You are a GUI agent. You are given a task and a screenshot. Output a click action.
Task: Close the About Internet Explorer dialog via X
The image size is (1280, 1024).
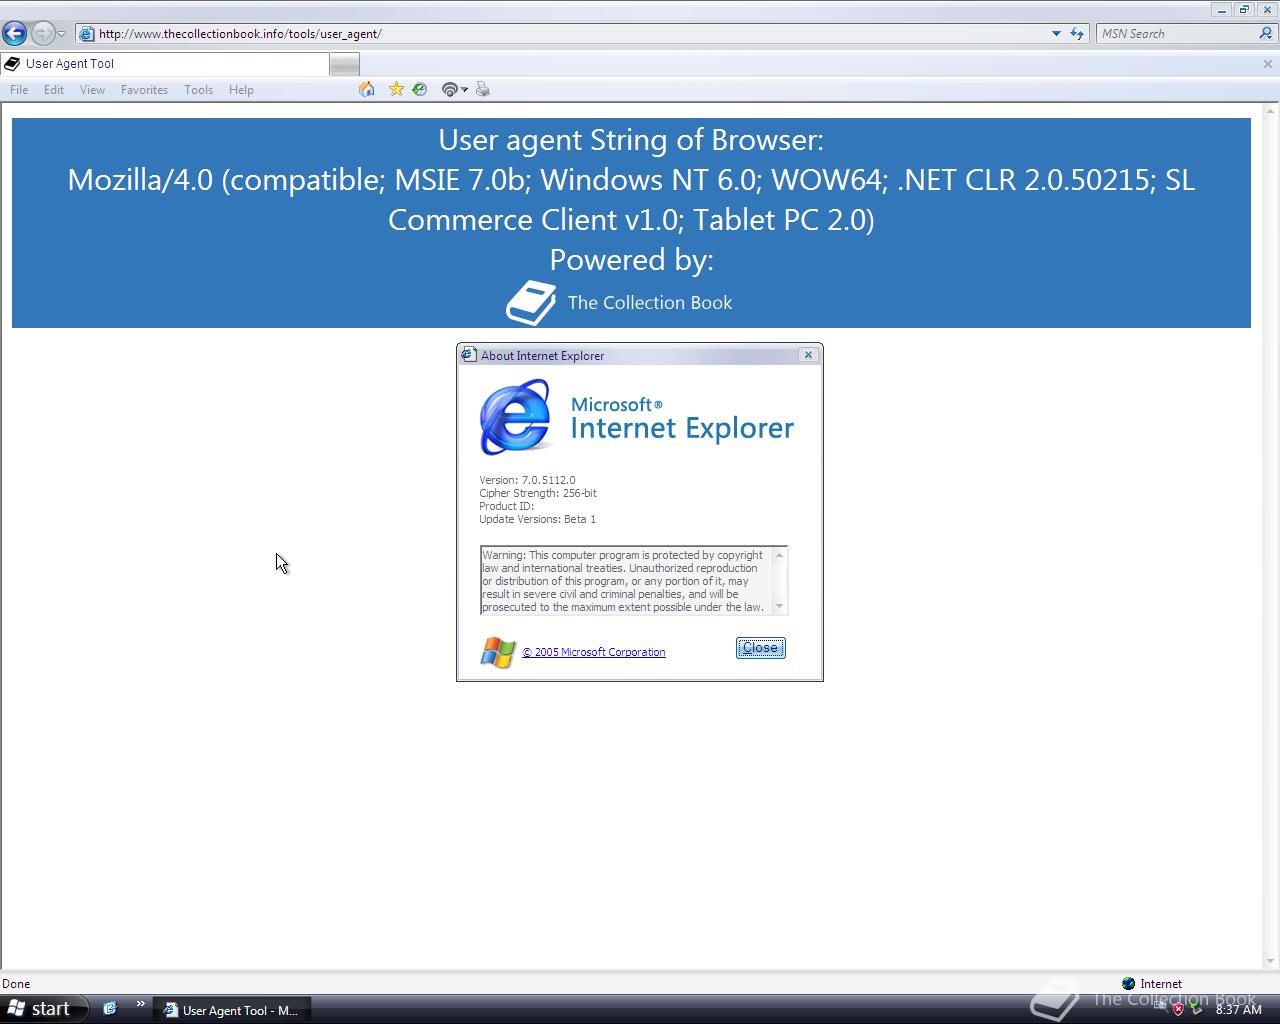click(x=809, y=355)
